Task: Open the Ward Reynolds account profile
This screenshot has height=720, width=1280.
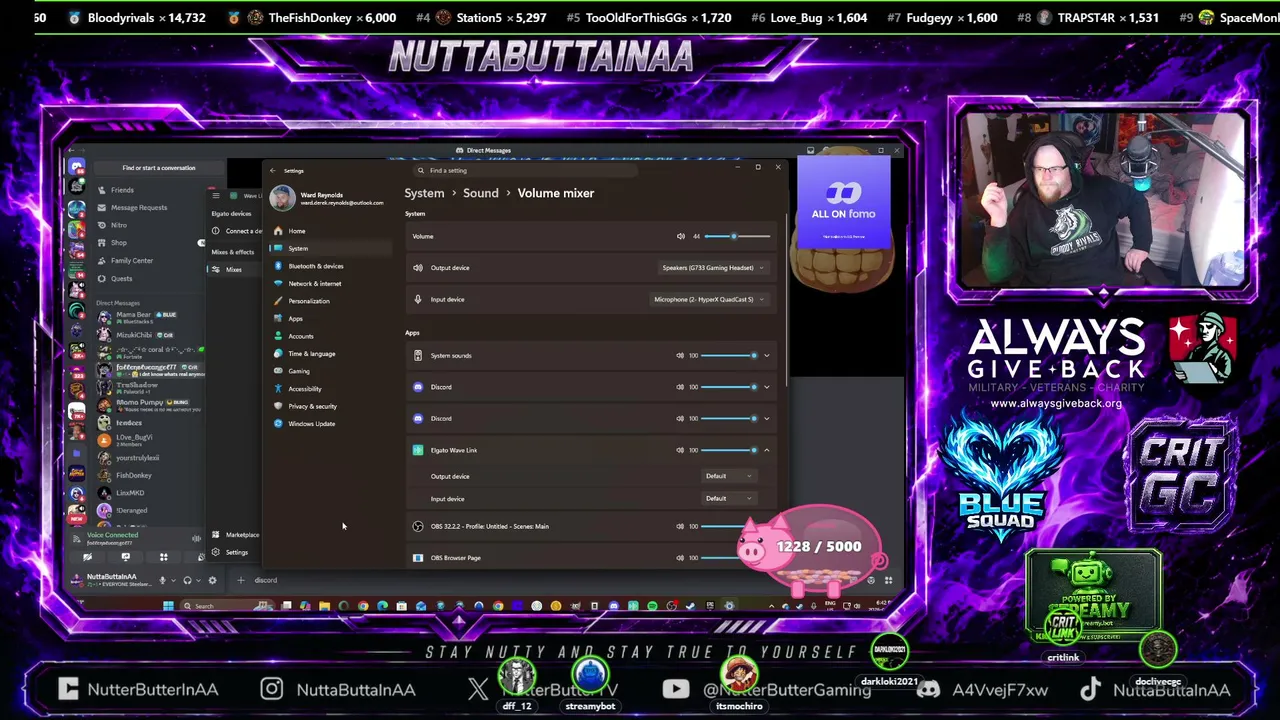Action: coord(326,198)
